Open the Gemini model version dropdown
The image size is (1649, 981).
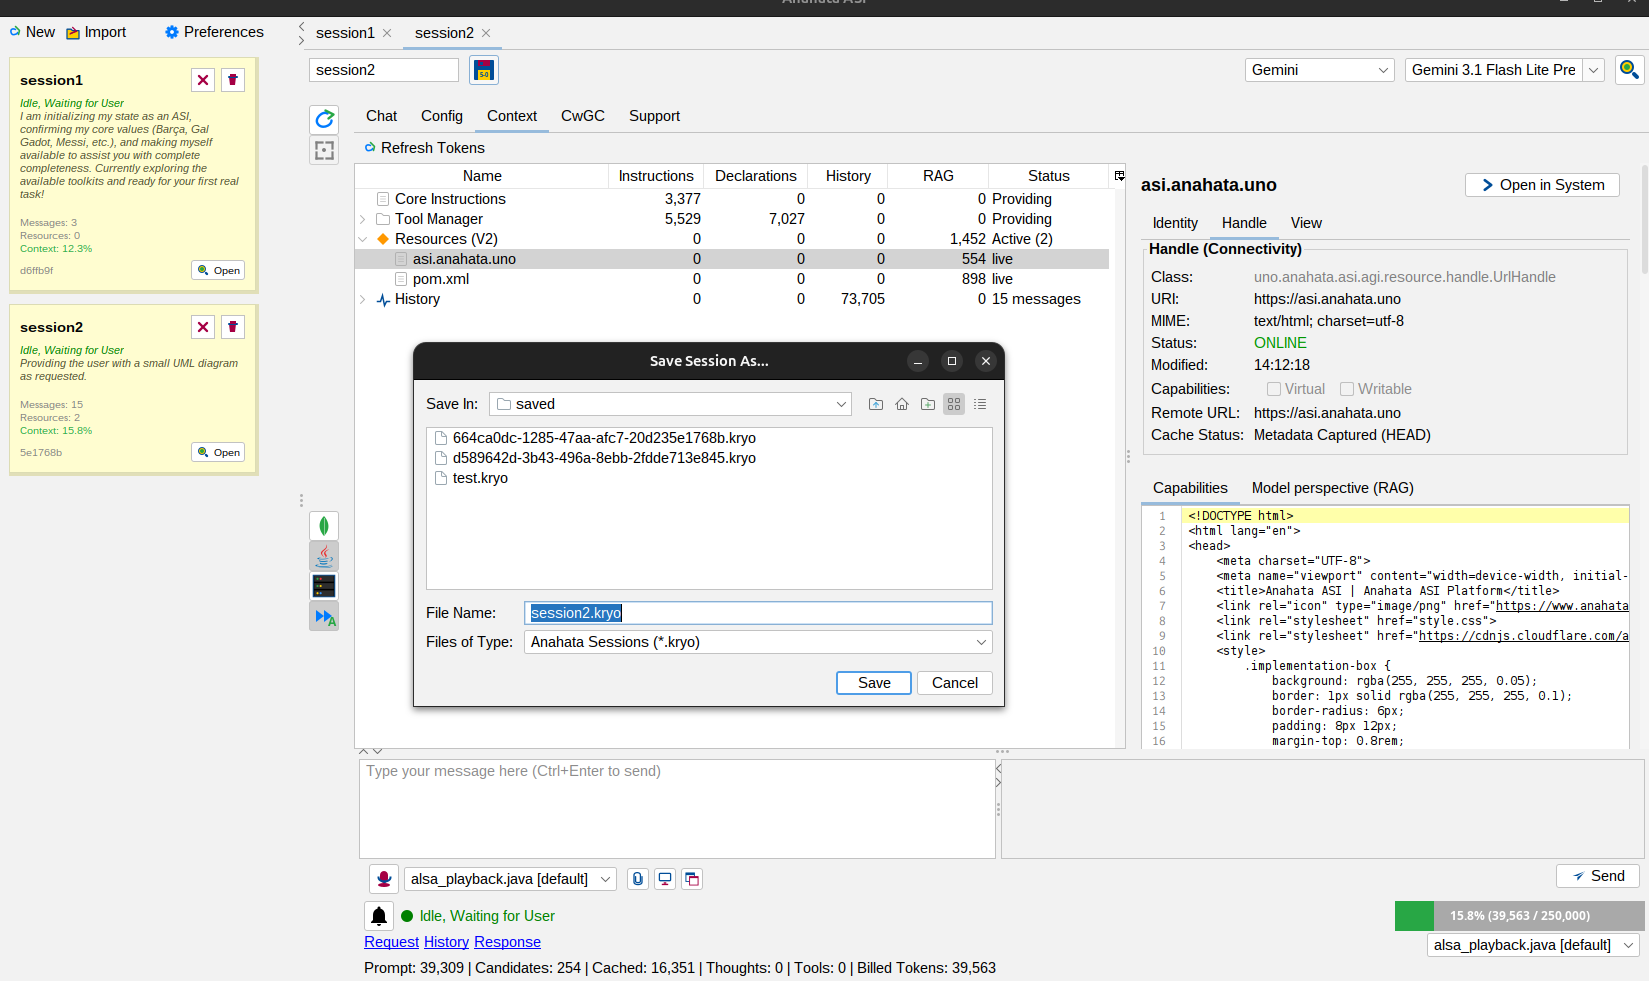pyautogui.click(x=1593, y=70)
